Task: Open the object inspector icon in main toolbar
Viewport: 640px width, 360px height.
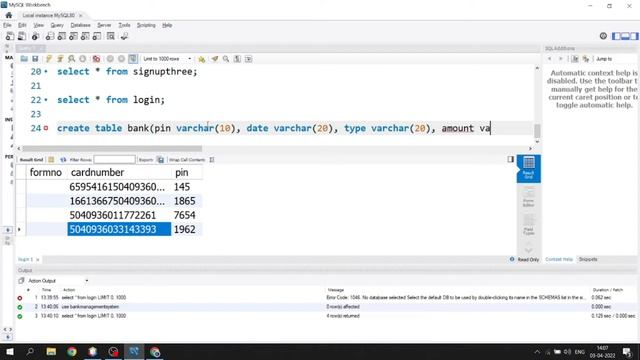Action: [x=36, y=37]
